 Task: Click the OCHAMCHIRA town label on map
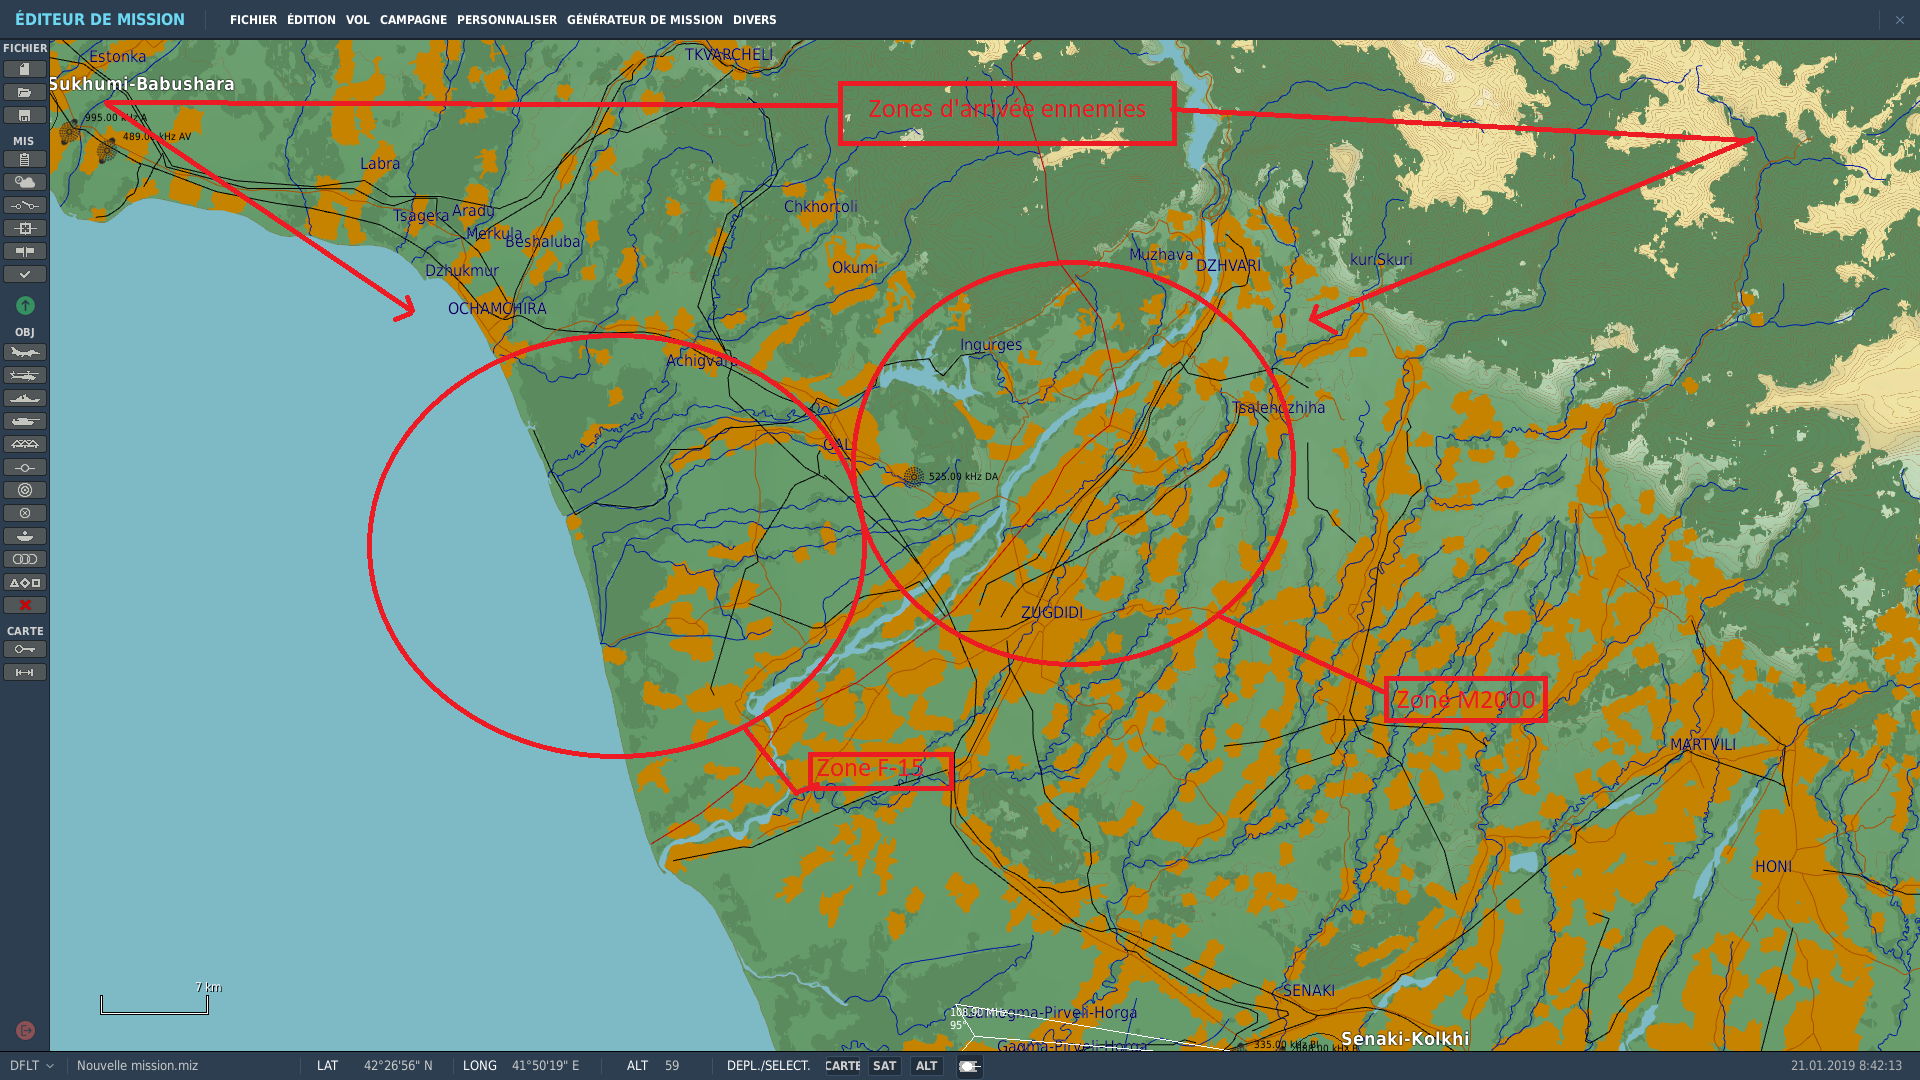click(497, 309)
